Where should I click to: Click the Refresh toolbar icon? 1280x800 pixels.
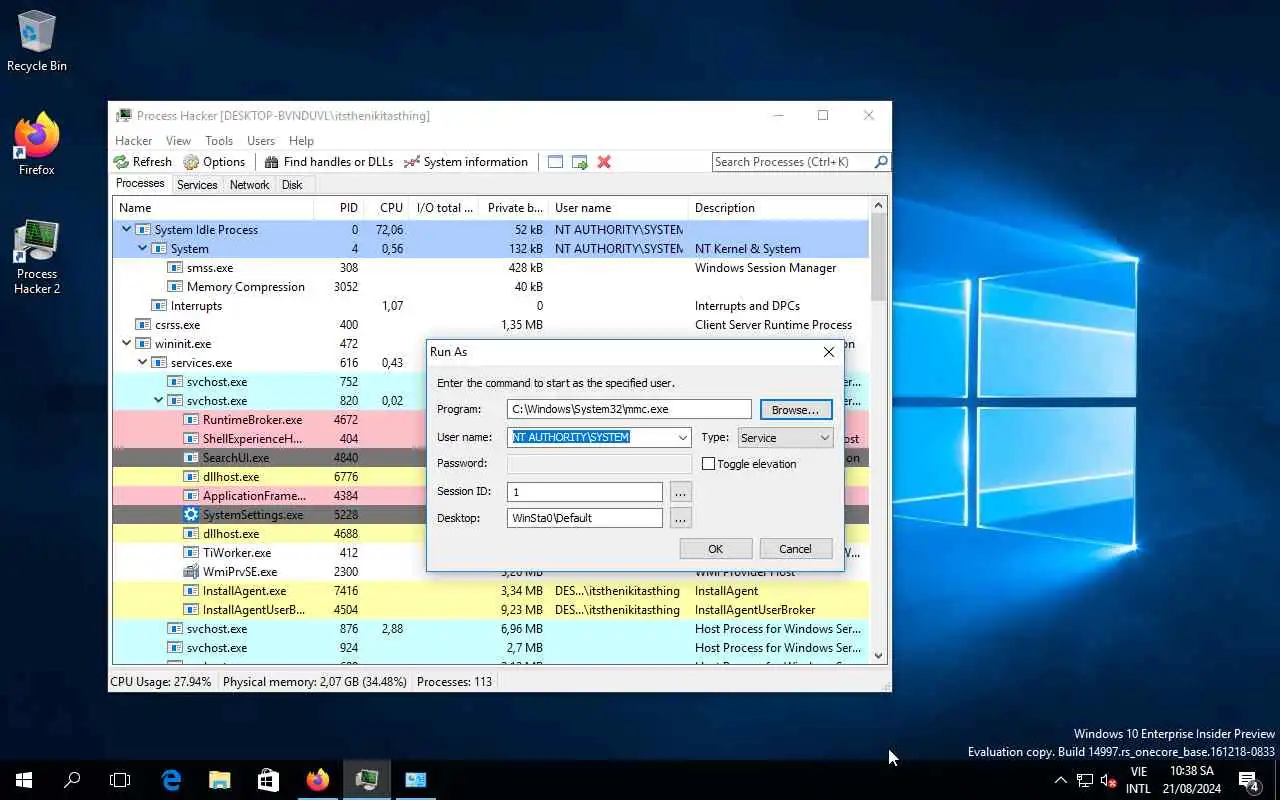[121, 162]
